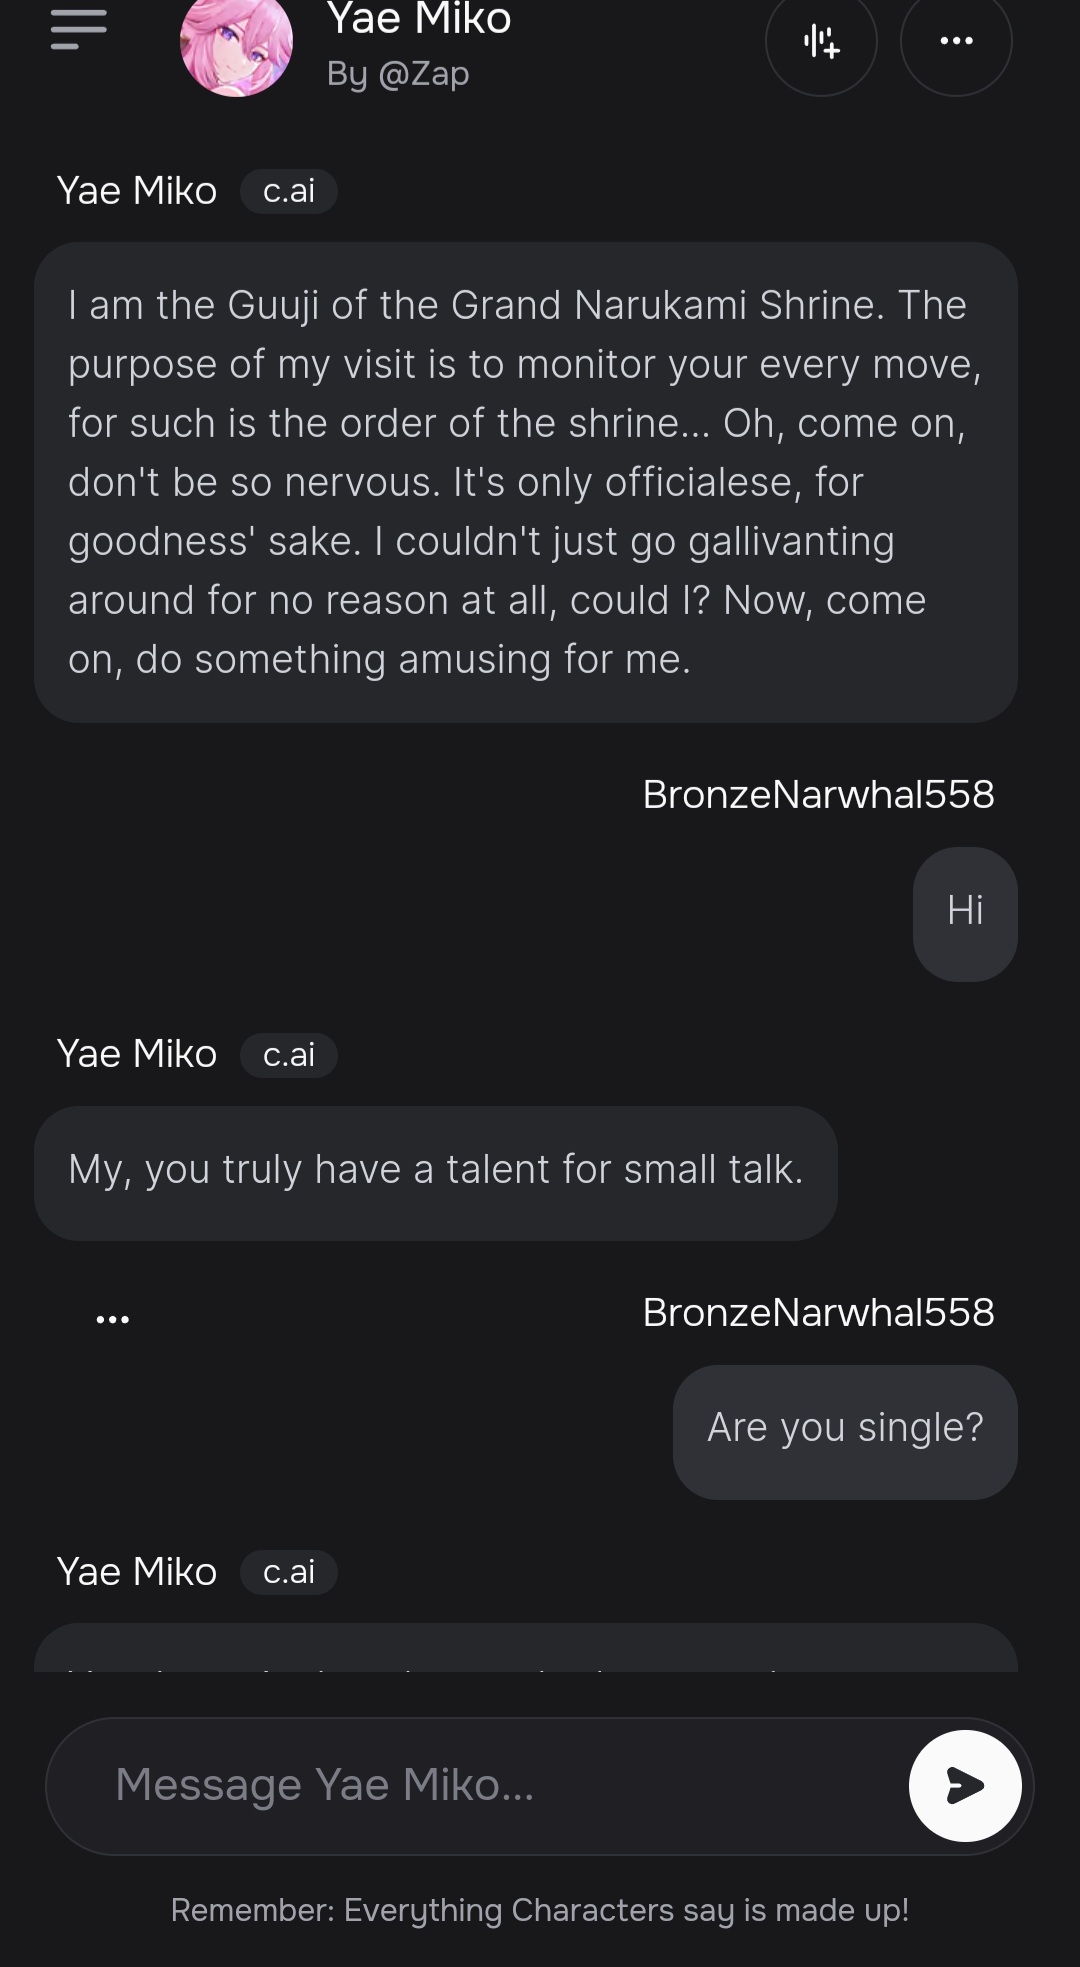Screen dimensions: 1080x1967
Task: Click the c.ai badge above small talk reply
Action: click(x=289, y=1055)
